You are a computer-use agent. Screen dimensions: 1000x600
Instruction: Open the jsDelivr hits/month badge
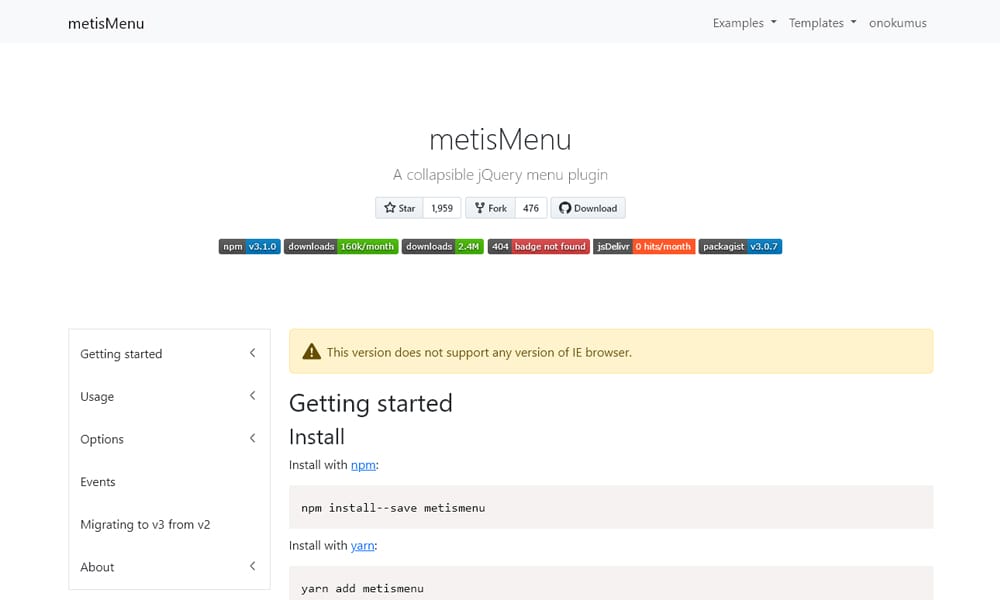(644, 246)
